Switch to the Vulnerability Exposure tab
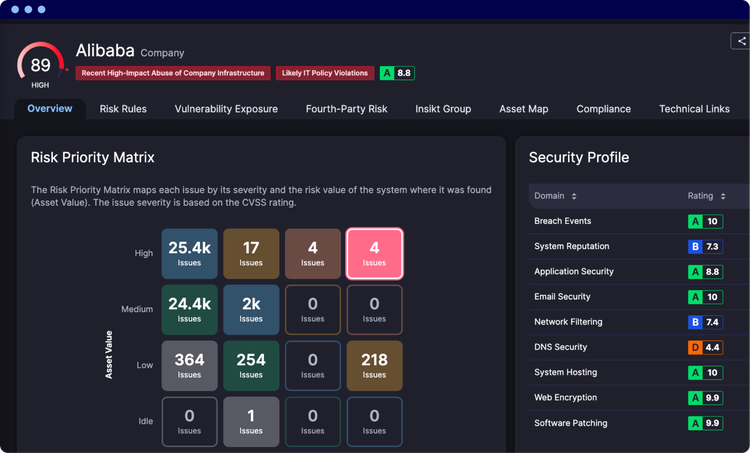Viewport: 750px width, 453px height. (226, 109)
